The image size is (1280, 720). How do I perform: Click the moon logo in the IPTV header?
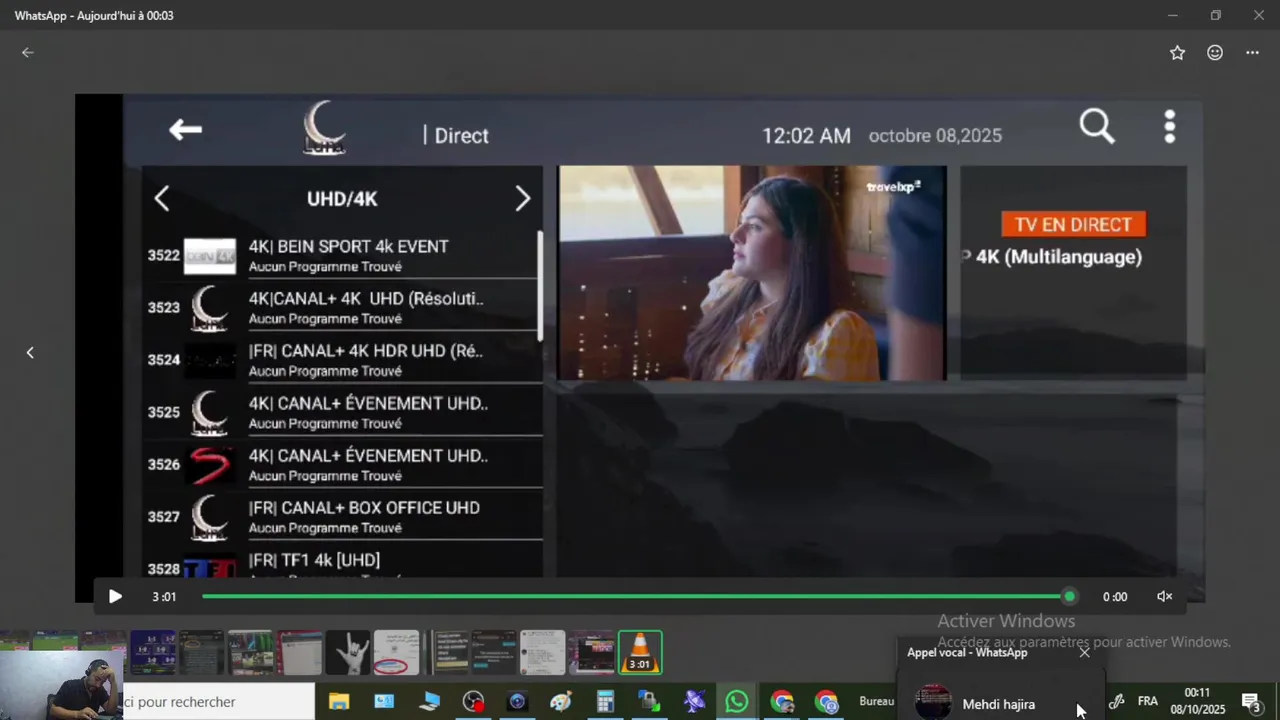tap(324, 128)
